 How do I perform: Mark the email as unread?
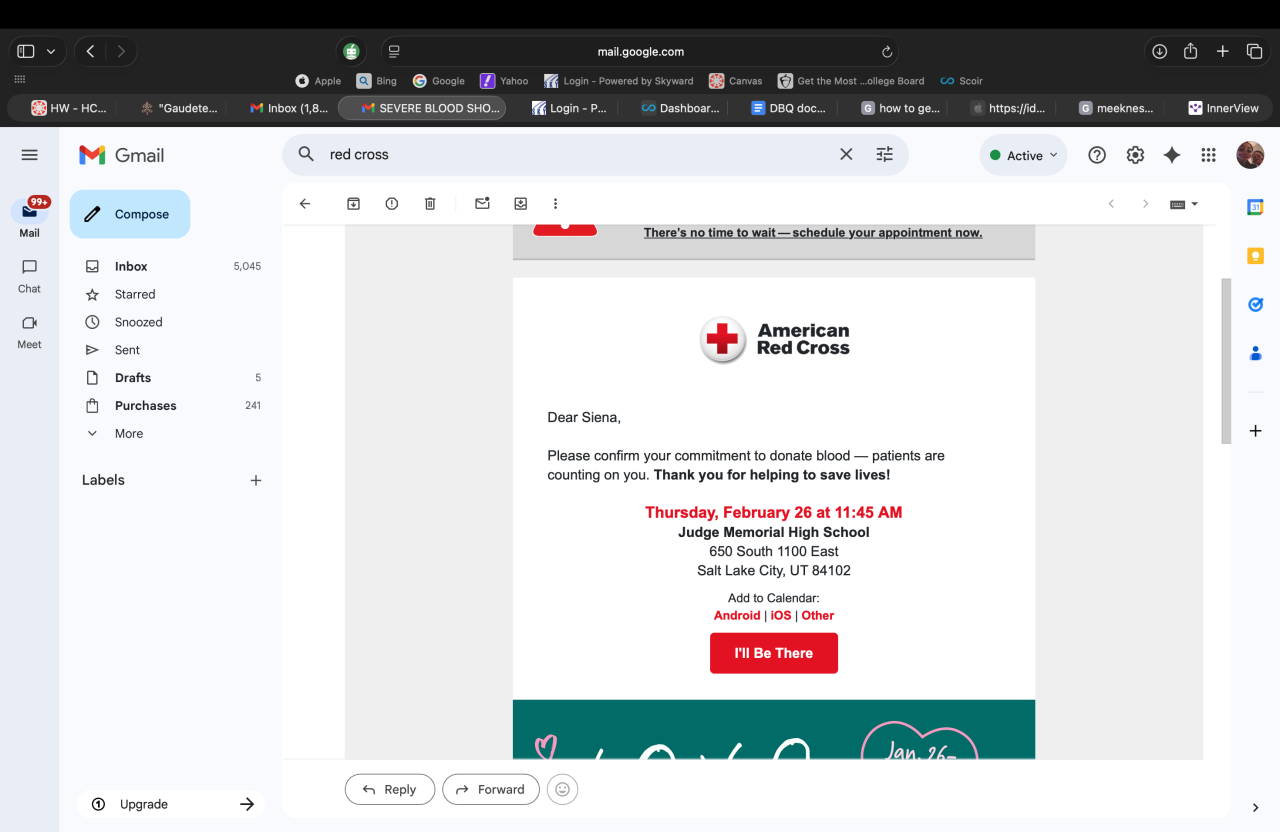482,204
